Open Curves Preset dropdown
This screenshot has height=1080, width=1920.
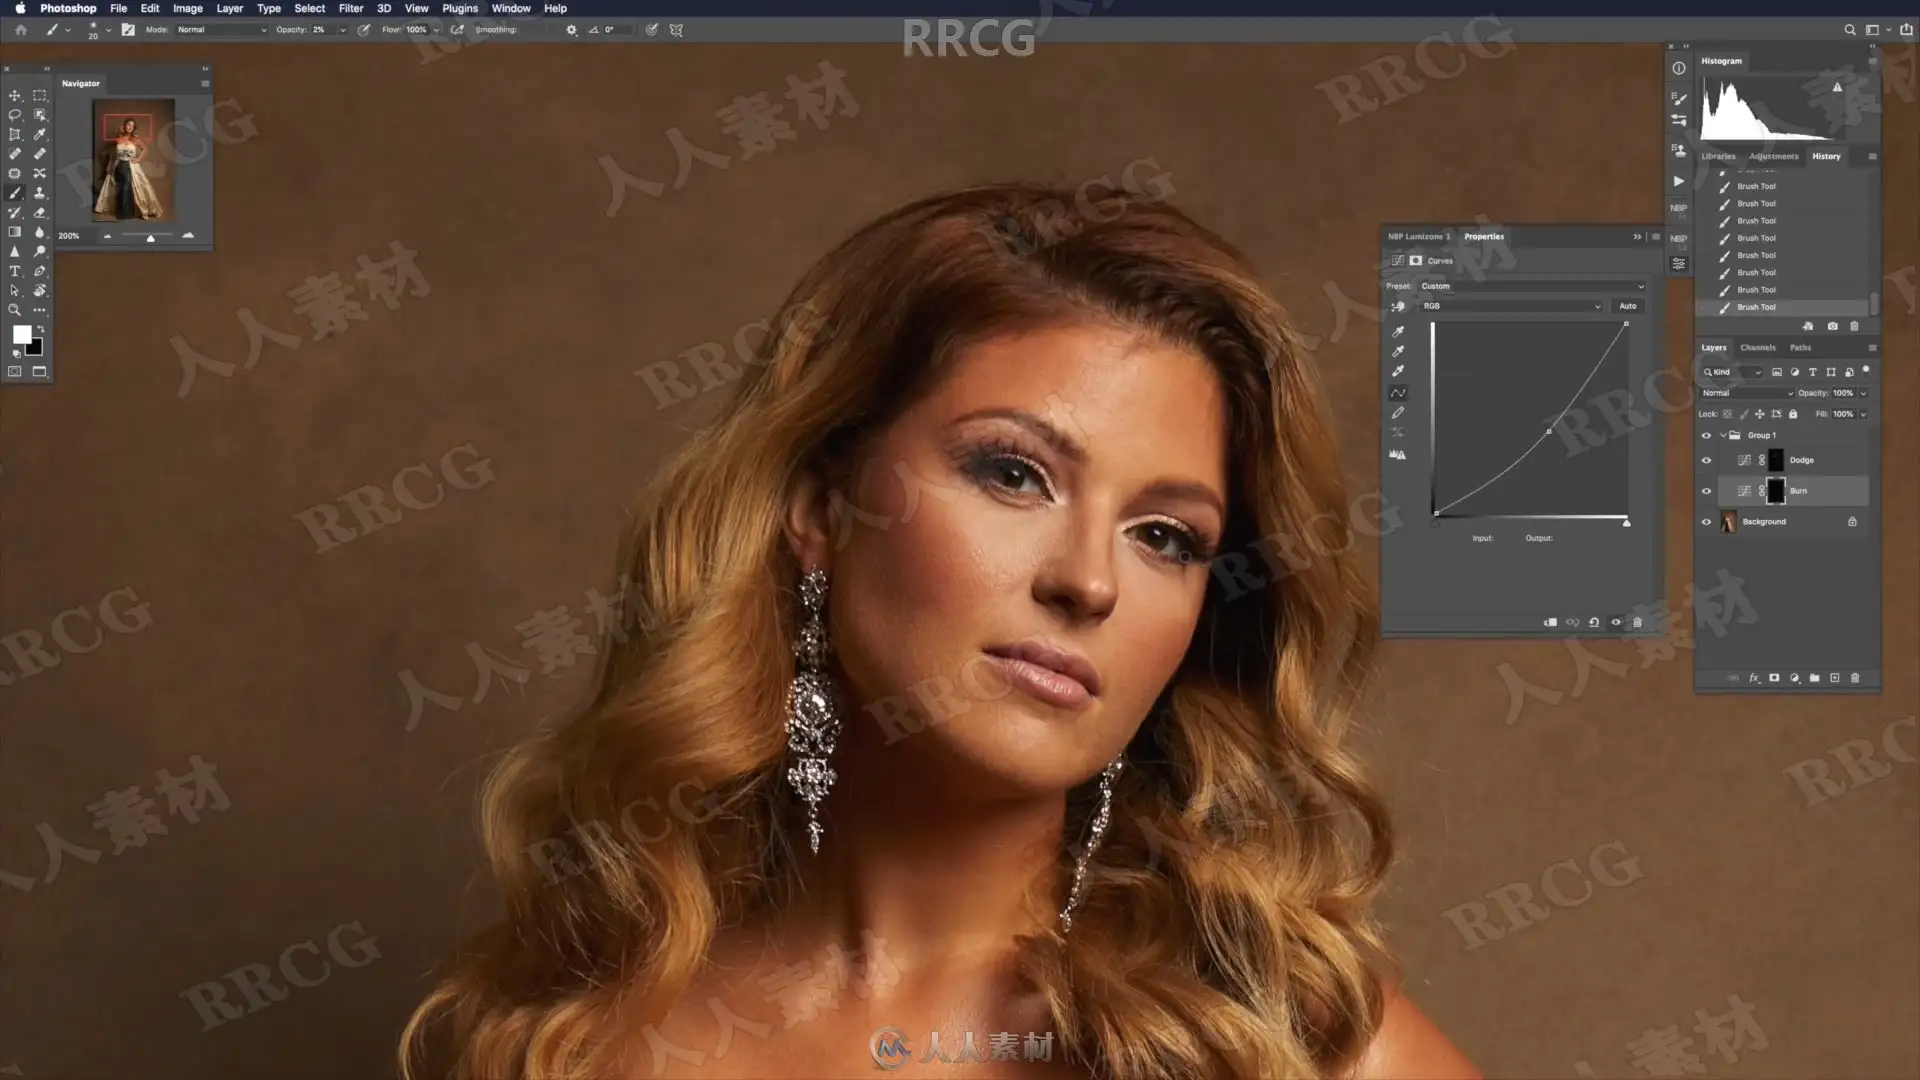point(1532,286)
